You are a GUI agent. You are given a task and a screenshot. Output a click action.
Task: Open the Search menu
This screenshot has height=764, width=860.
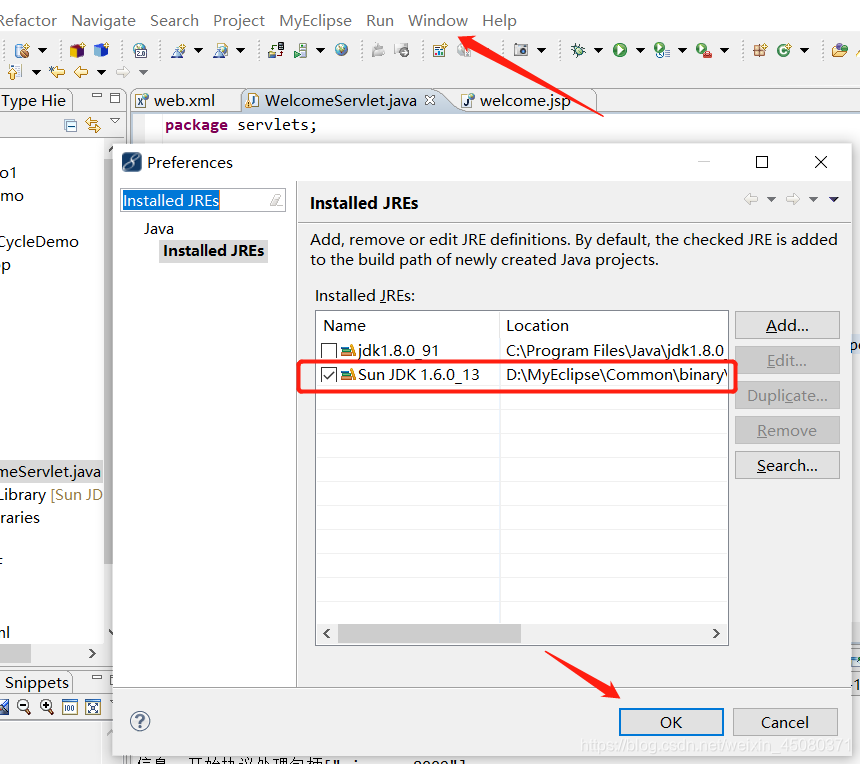click(174, 20)
